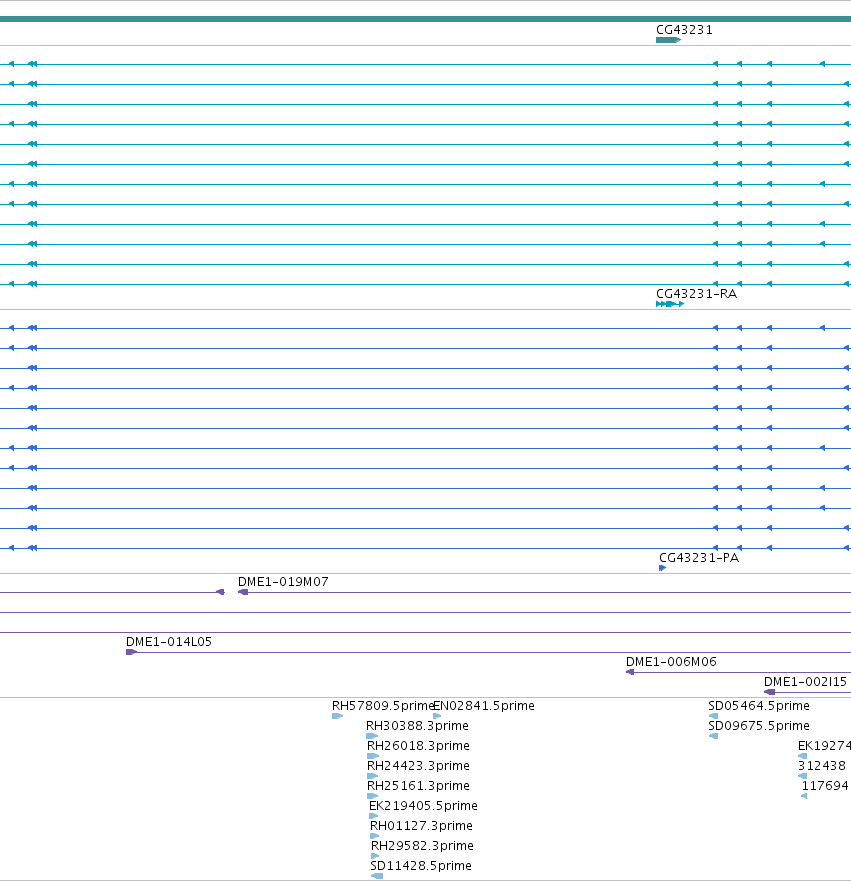The width and height of the screenshot is (851, 881).
Task: Click the RH29582.3prime EST label
Action: [x=422, y=846]
